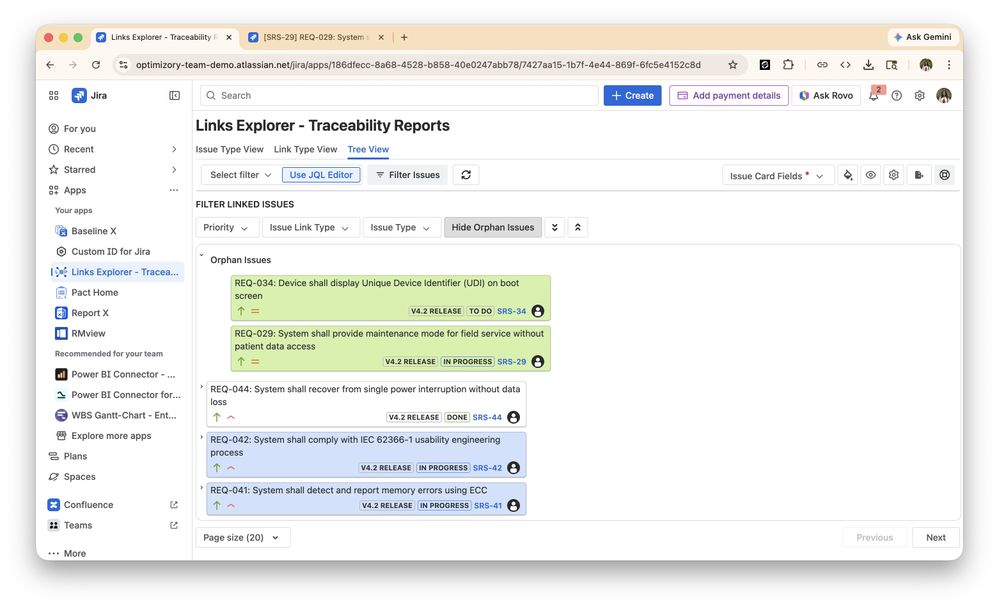Viewport: 999px width, 608px height.
Task: Open Custom ID for Jira app
Action: [110, 251]
